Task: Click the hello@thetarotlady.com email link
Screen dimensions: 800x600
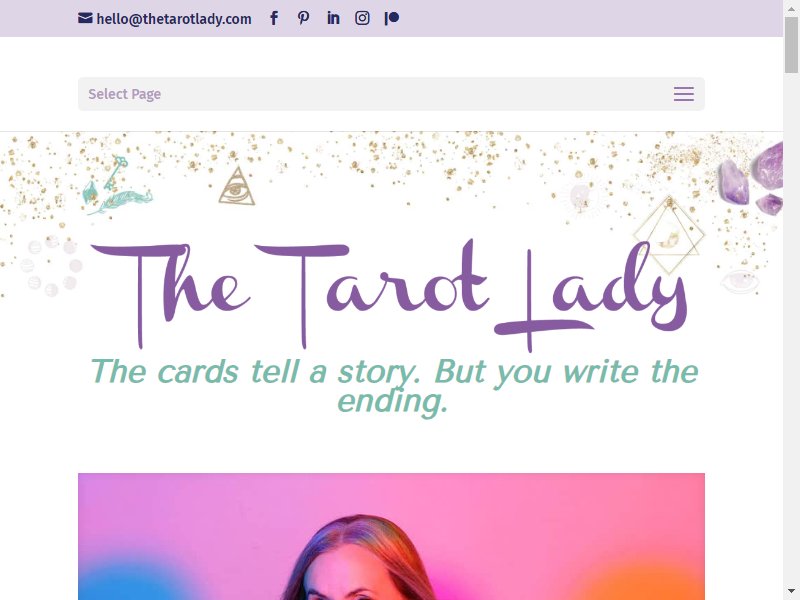Action: coord(174,19)
